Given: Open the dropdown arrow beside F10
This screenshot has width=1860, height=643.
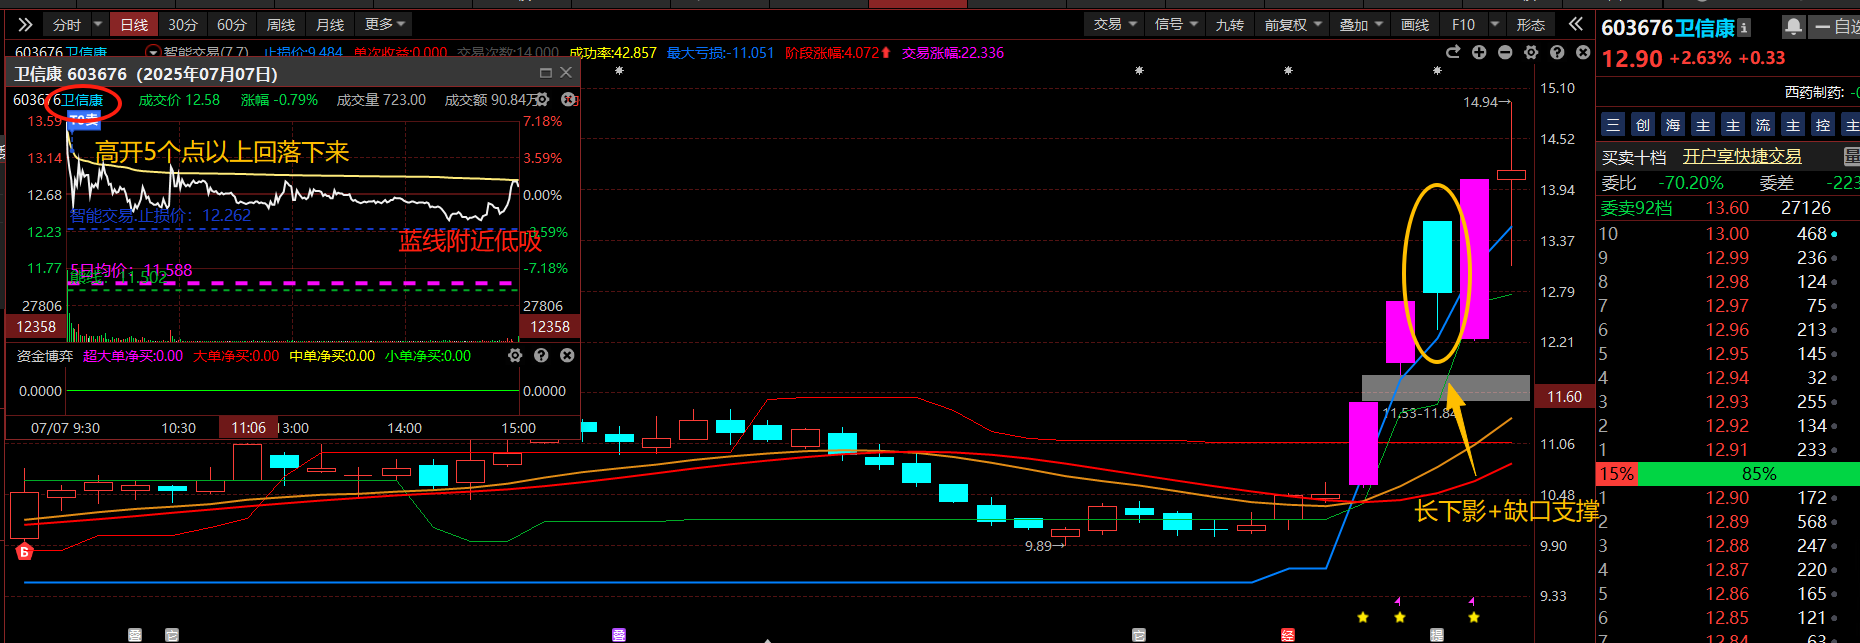Looking at the screenshot, I should point(1495,24).
